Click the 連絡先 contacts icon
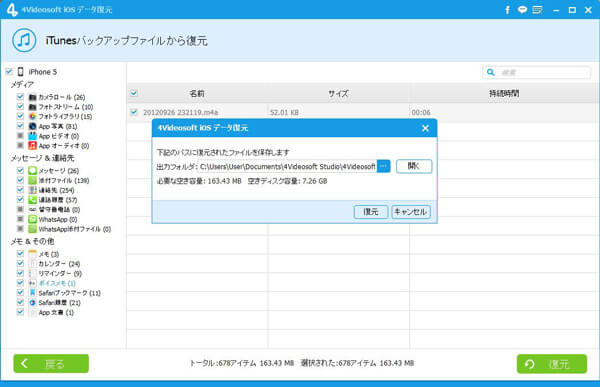Screen dimensions: 600x387 tap(33, 190)
